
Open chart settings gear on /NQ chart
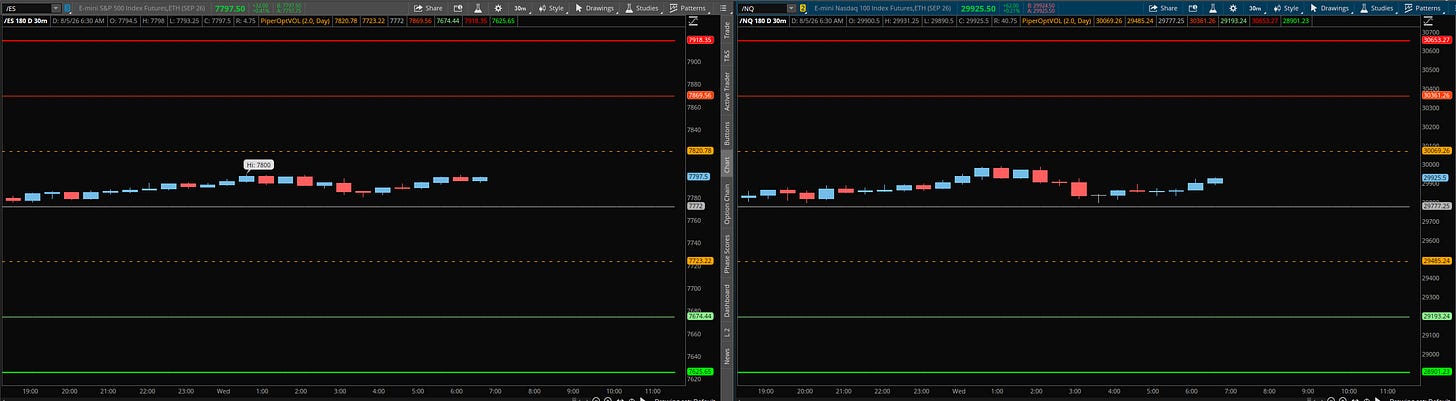point(1233,8)
